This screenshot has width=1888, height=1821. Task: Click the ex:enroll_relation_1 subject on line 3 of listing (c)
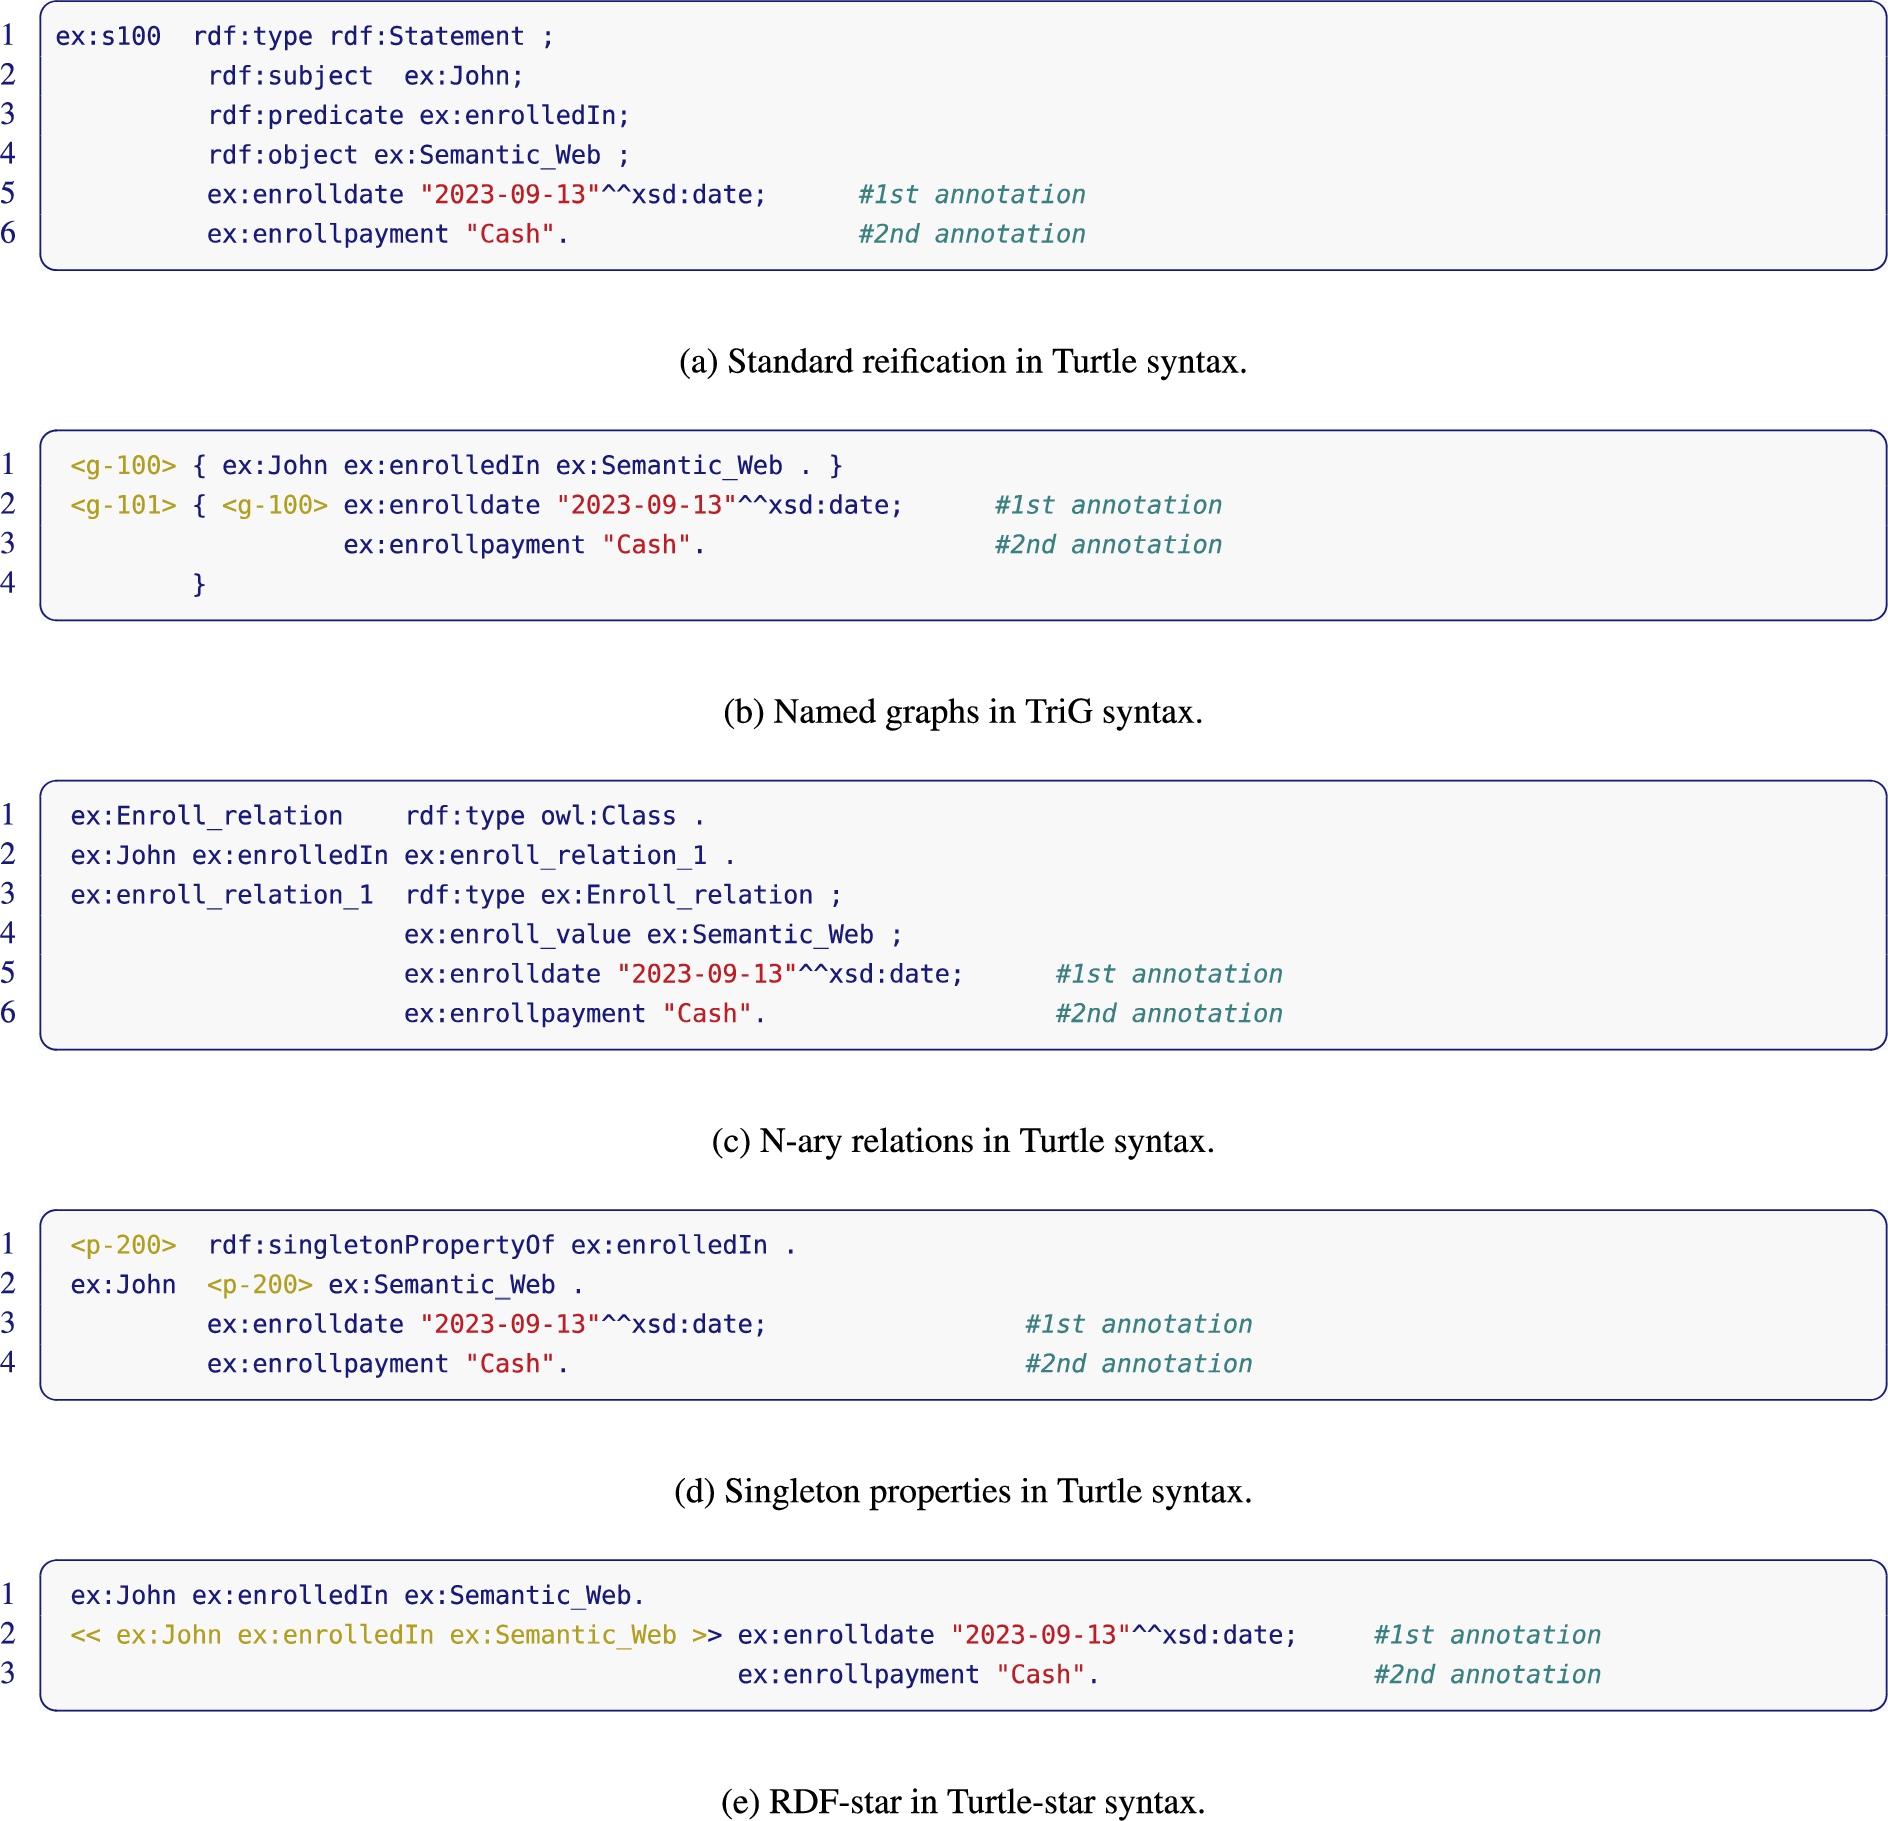pos(222,895)
